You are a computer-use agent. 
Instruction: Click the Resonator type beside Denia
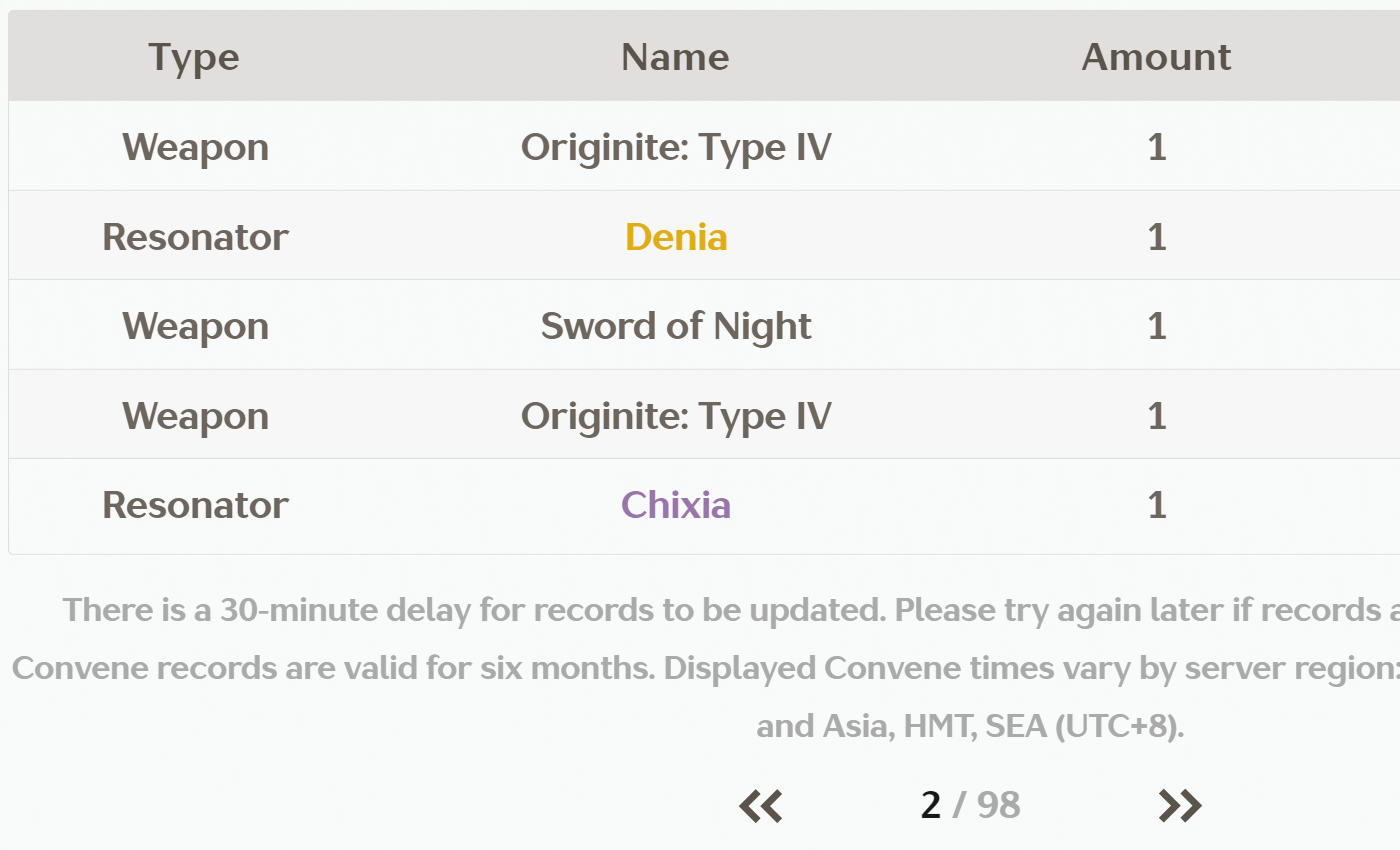coord(195,237)
